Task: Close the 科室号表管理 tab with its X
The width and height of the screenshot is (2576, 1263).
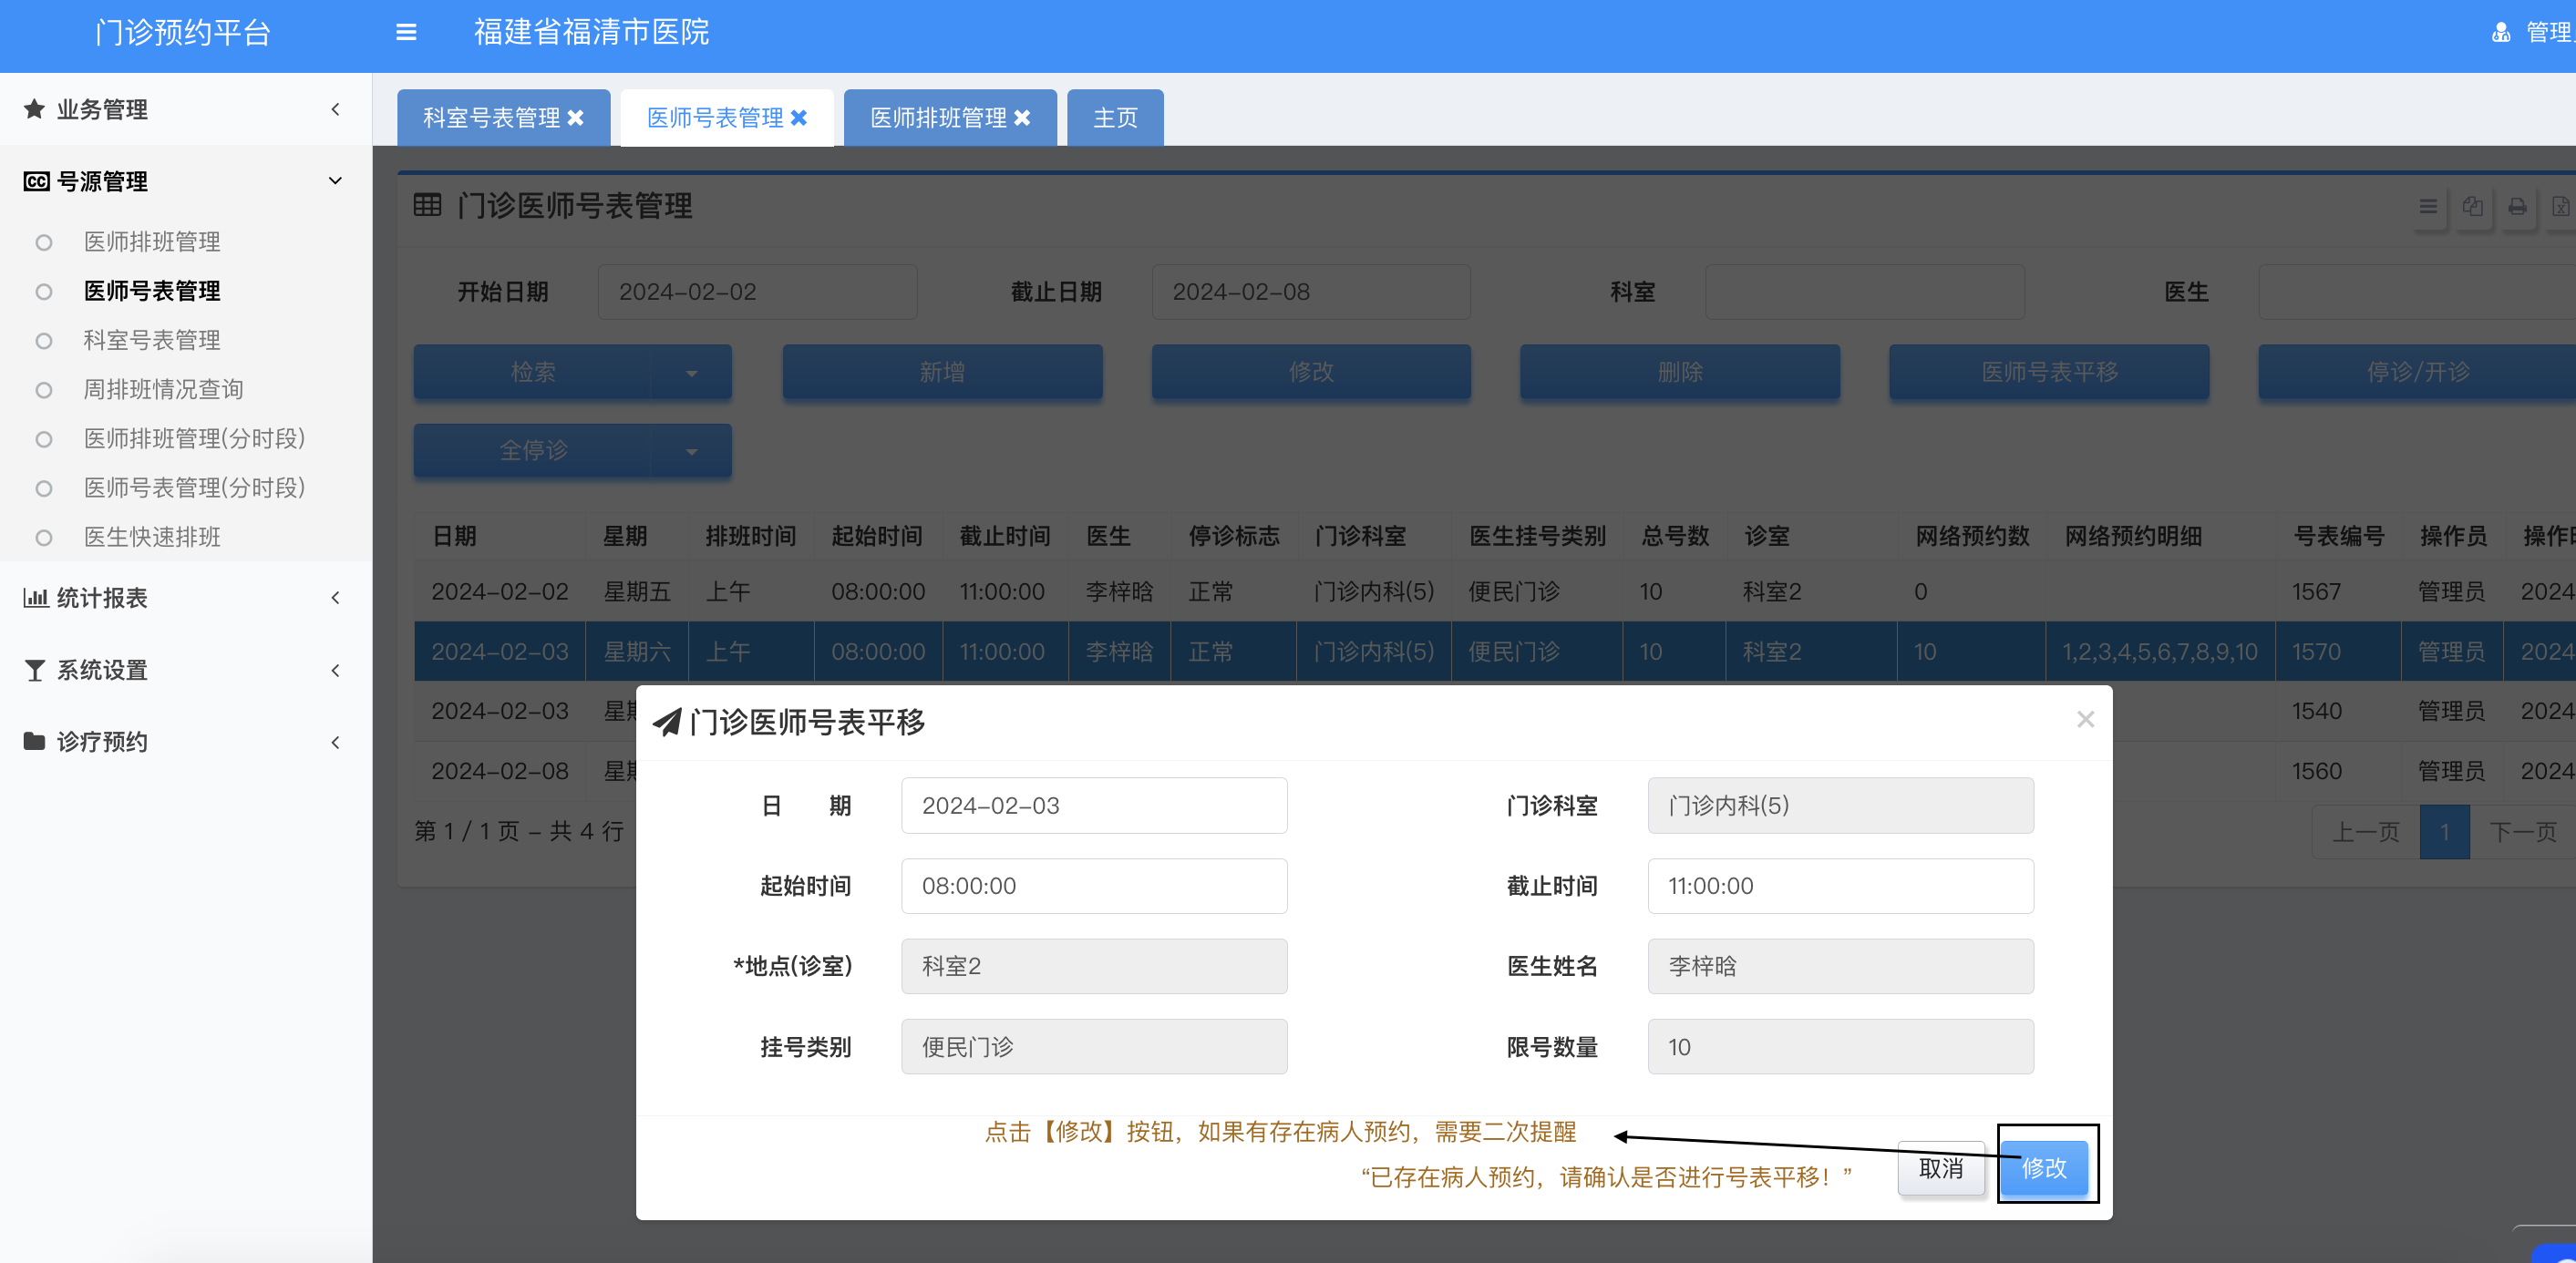Action: tap(576, 118)
